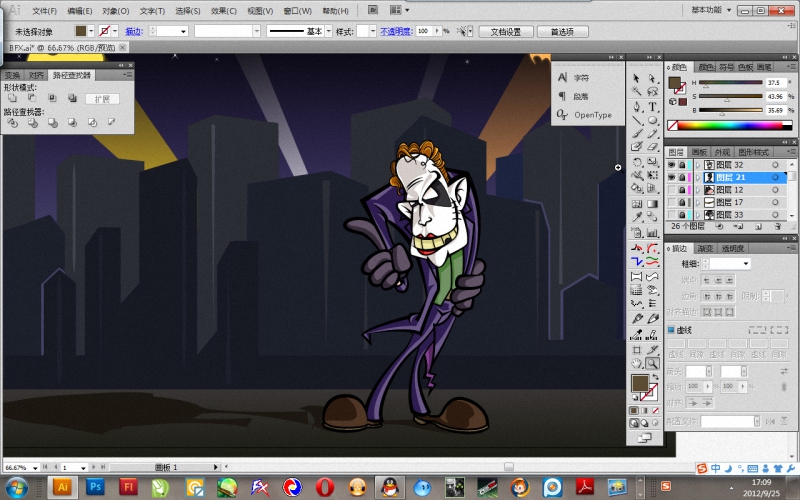Select the Artboard tool
The image size is (800, 500).
636,350
